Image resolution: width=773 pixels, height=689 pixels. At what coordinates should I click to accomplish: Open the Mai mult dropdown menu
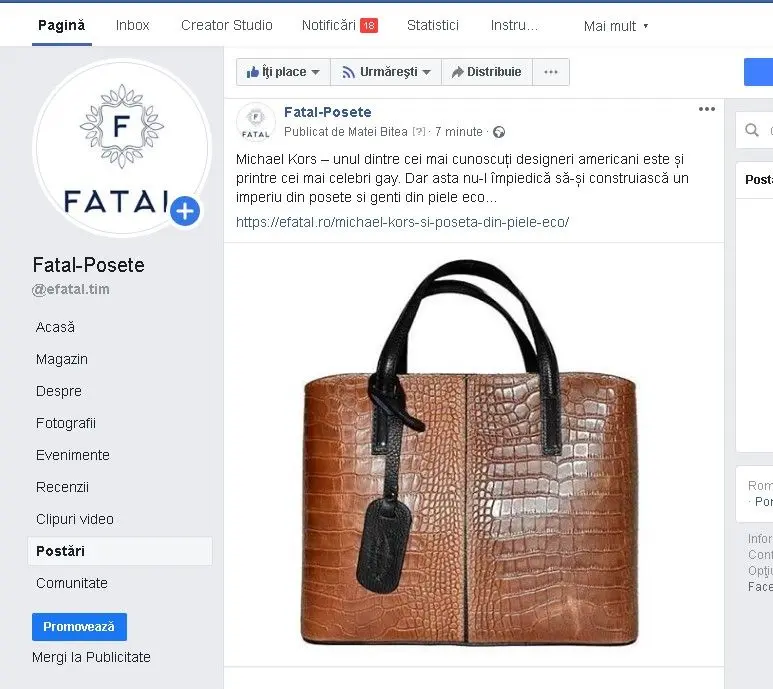click(x=616, y=26)
